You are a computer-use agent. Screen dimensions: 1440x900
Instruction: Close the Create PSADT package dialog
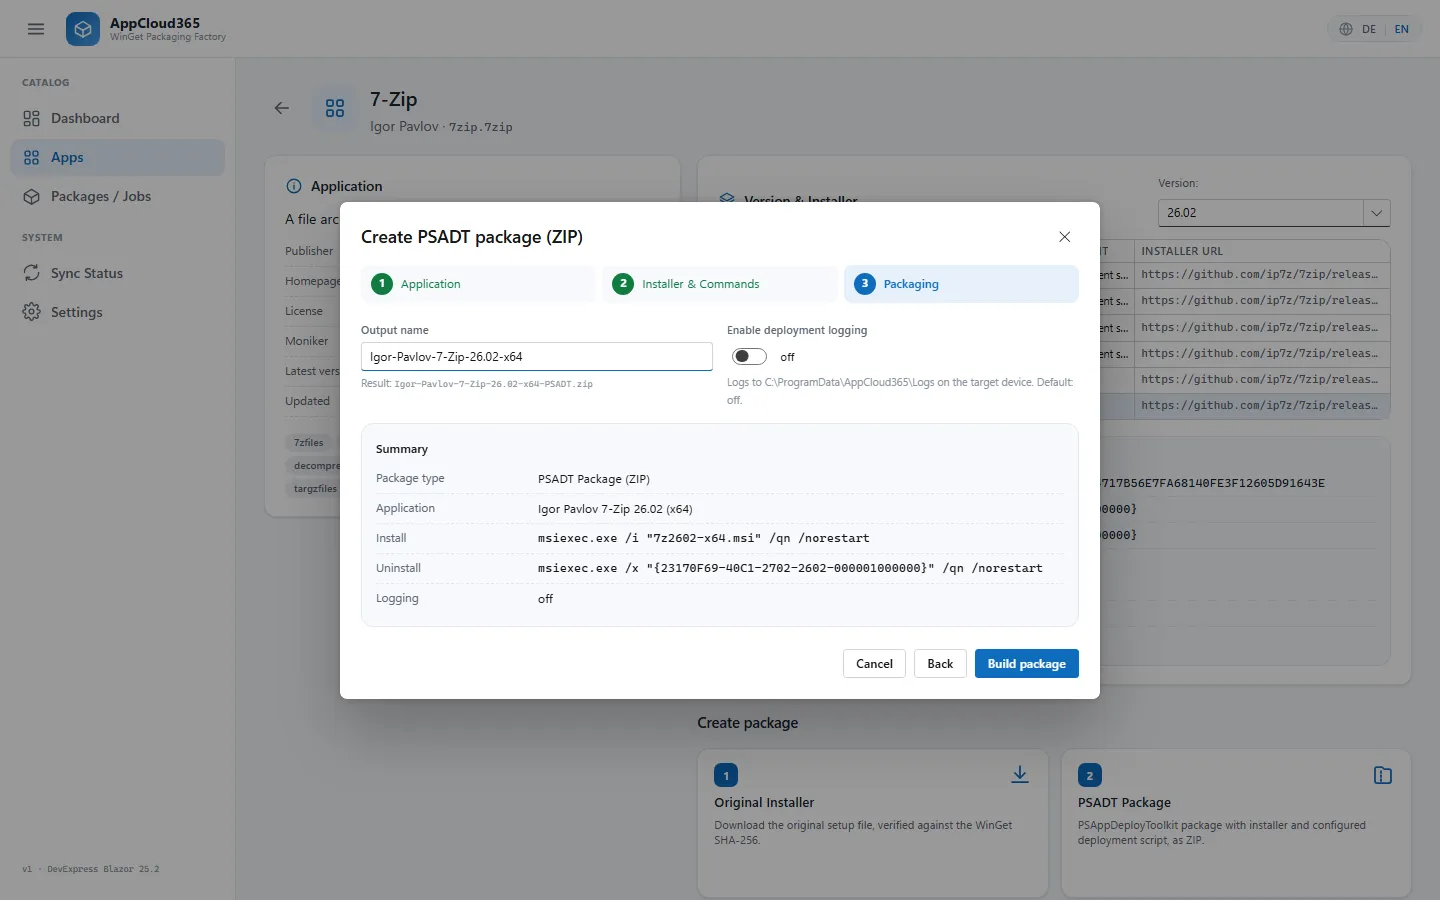point(1064,237)
